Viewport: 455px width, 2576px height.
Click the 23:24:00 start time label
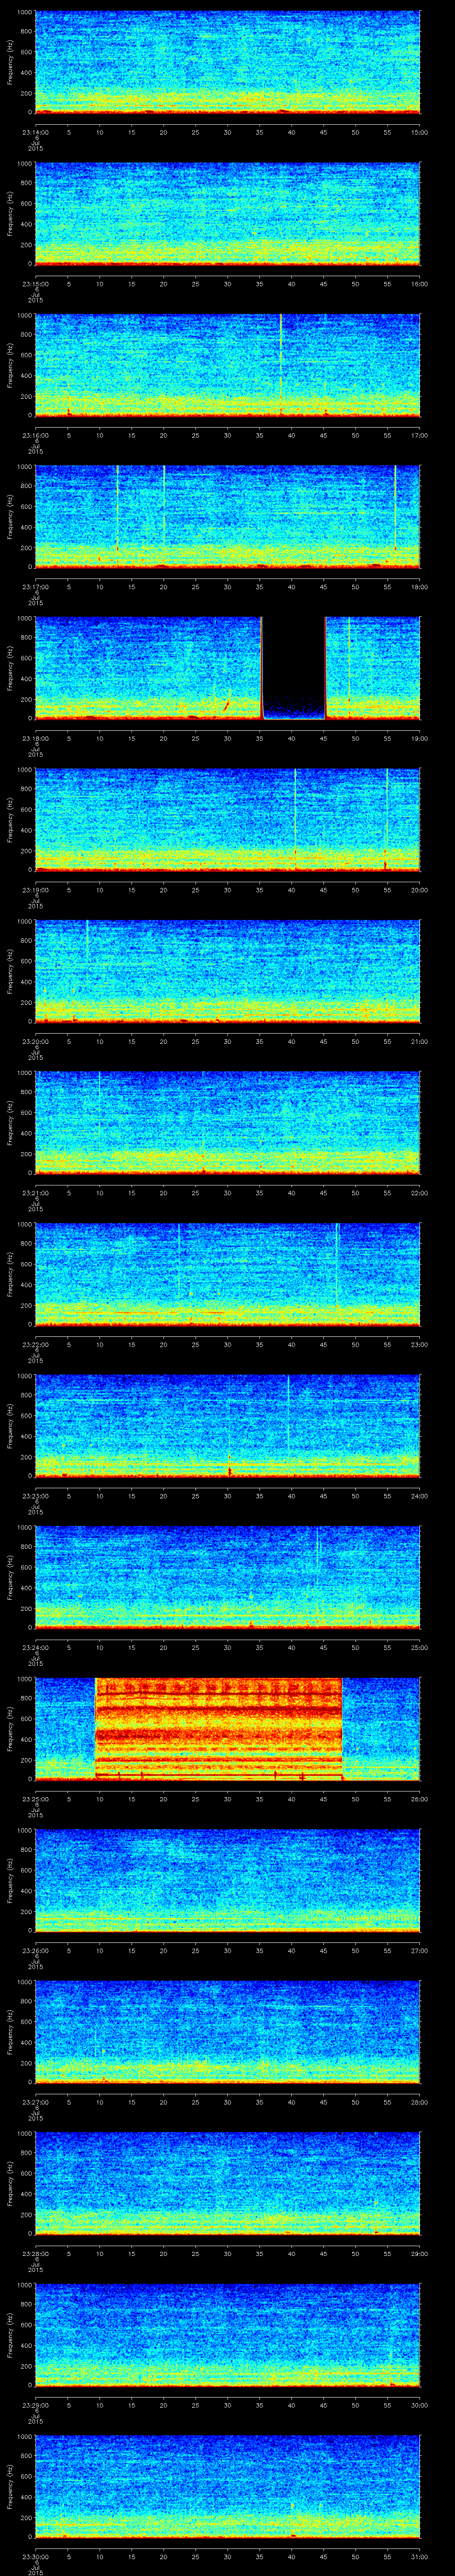pos(35,1647)
